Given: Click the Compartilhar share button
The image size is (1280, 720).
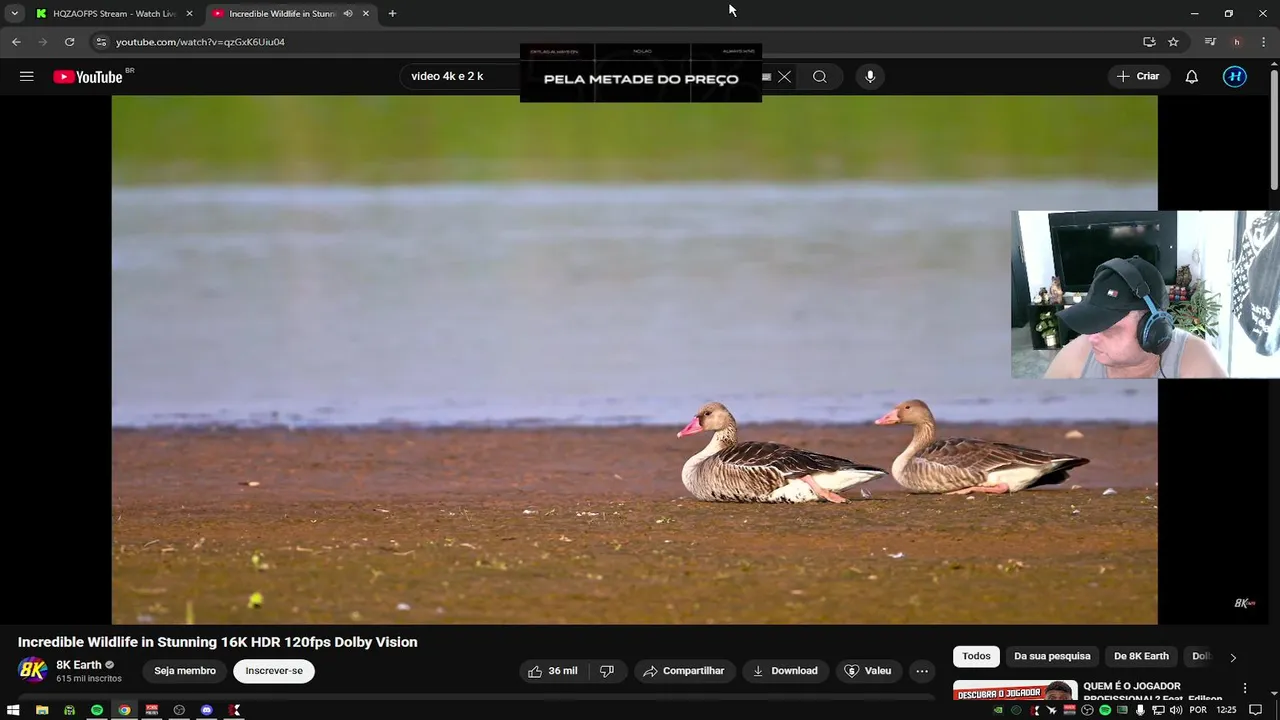Looking at the screenshot, I should coord(685,671).
